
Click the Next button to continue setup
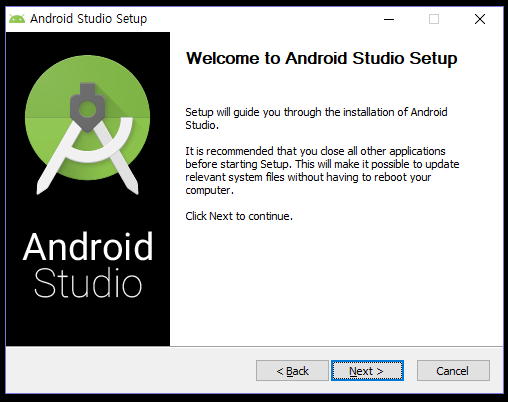(367, 370)
